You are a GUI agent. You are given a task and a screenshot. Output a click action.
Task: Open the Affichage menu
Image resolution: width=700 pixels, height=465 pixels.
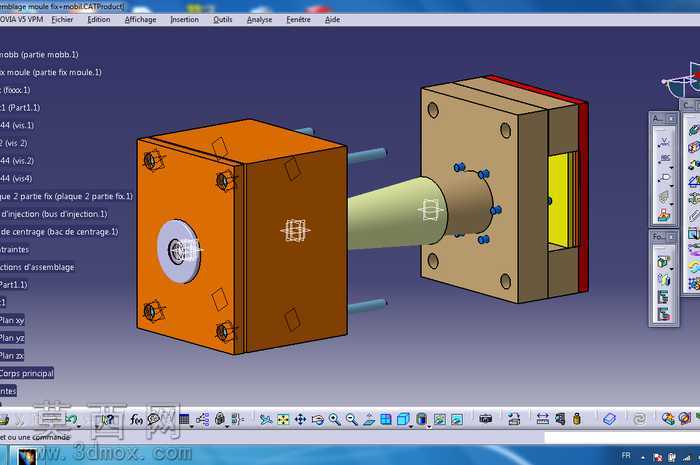[x=141, y=20]
